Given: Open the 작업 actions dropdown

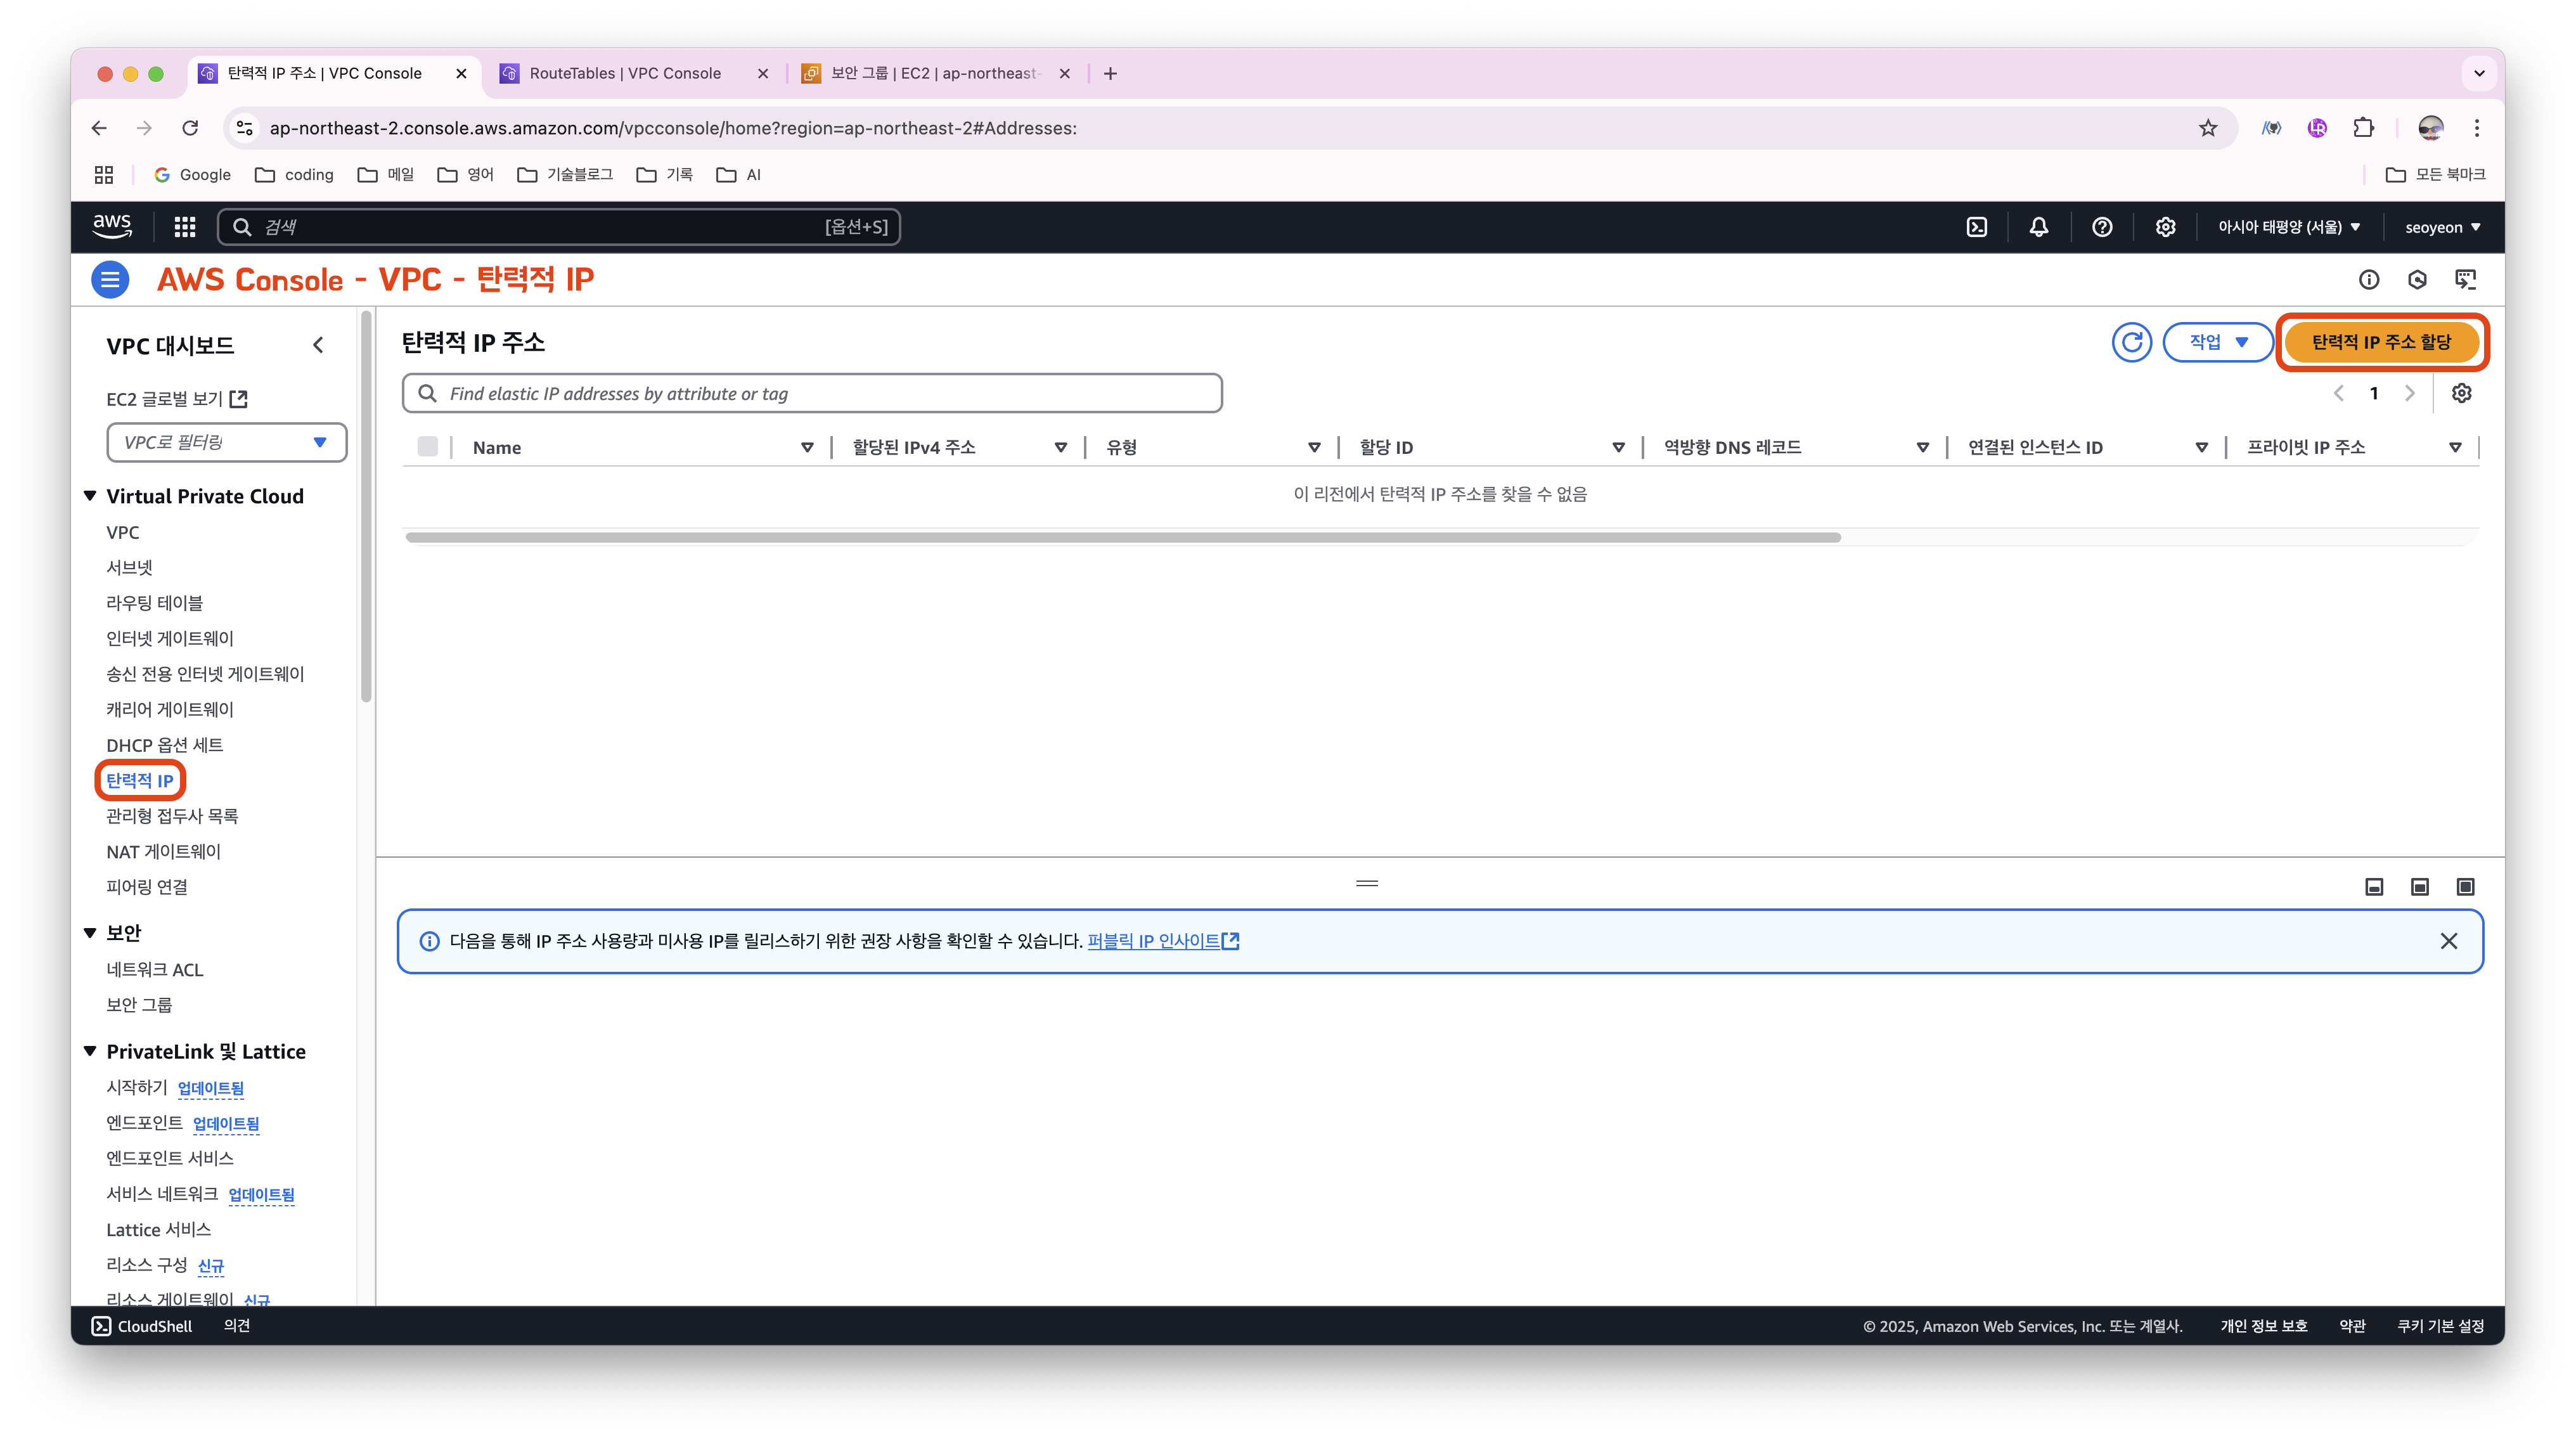Looking at the screenshot, I should pyautogui.click(x=2217, y=342).
